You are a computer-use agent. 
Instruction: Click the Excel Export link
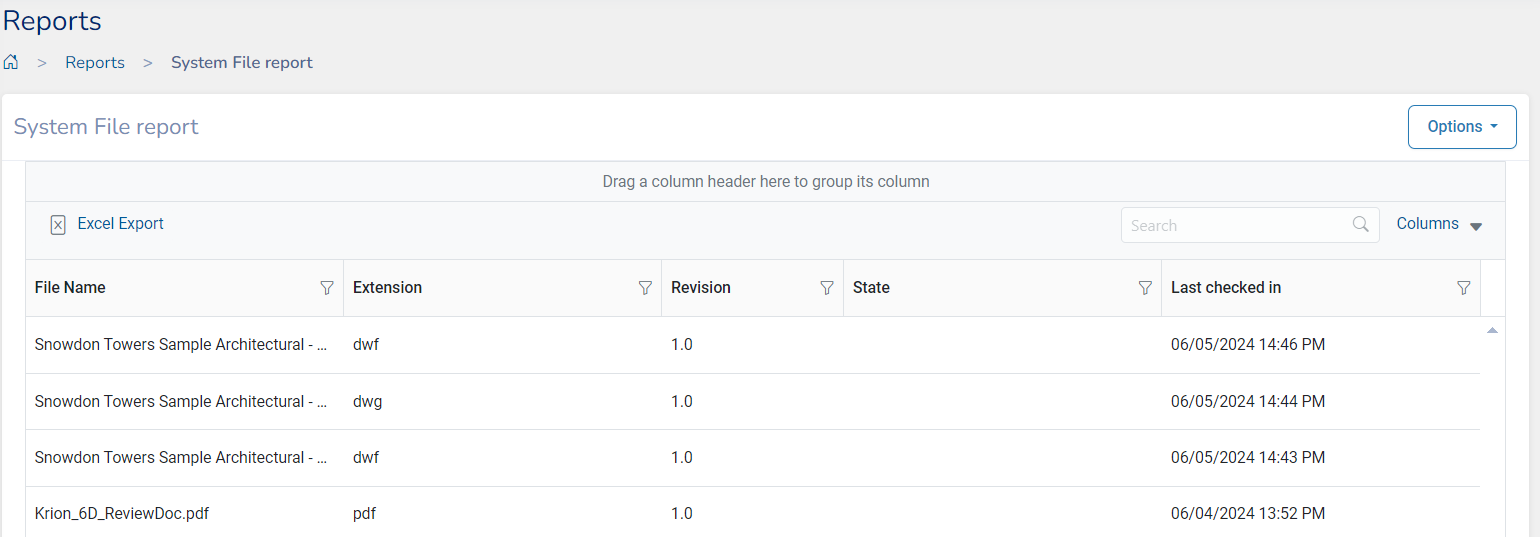pyautogui.click(x=120, y=224)
